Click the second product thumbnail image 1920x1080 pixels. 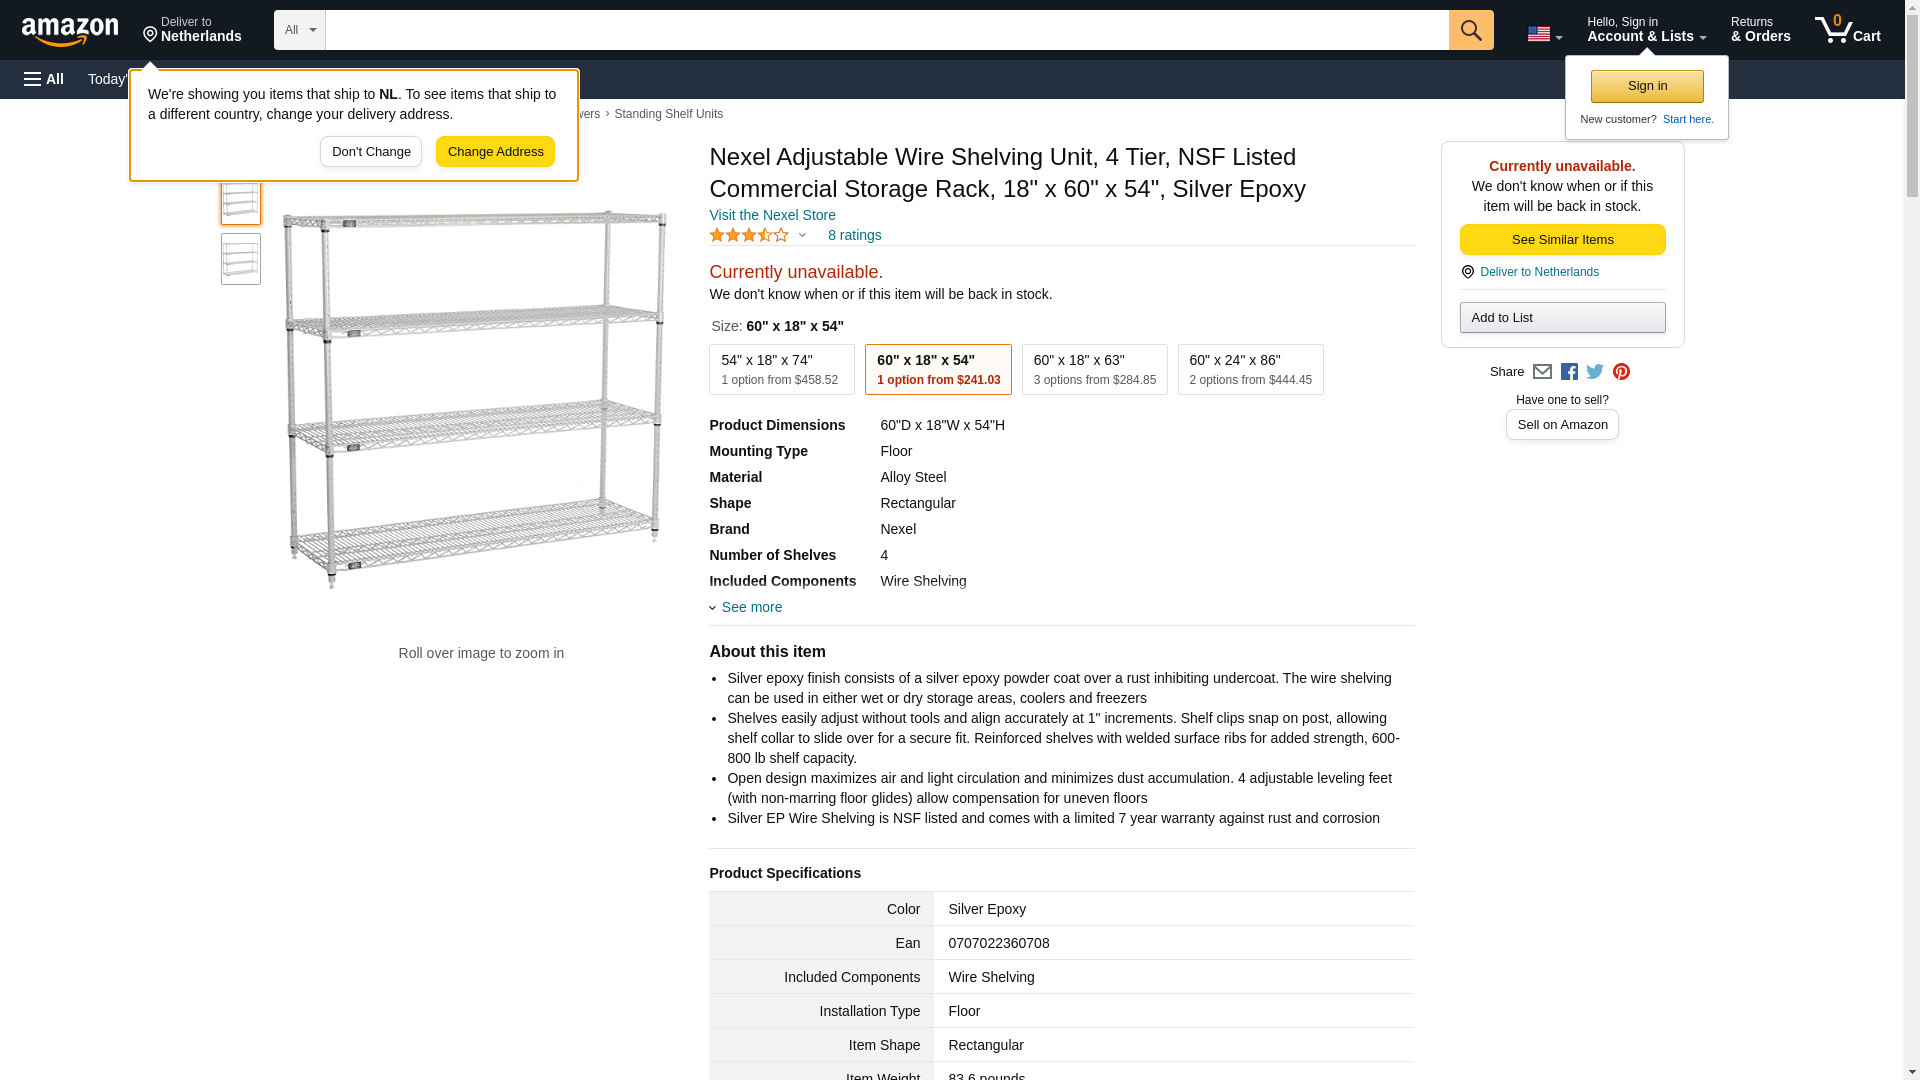pyautogui.click(x=241, y=259)
